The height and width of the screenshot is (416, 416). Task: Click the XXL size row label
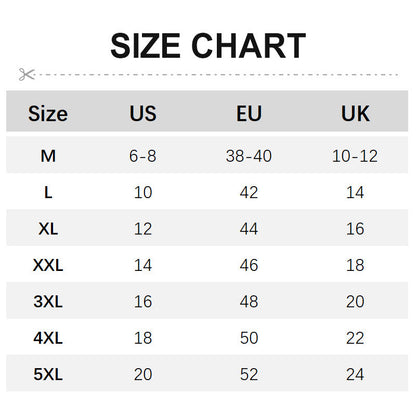pyautogui.click(x=48, y=265)
